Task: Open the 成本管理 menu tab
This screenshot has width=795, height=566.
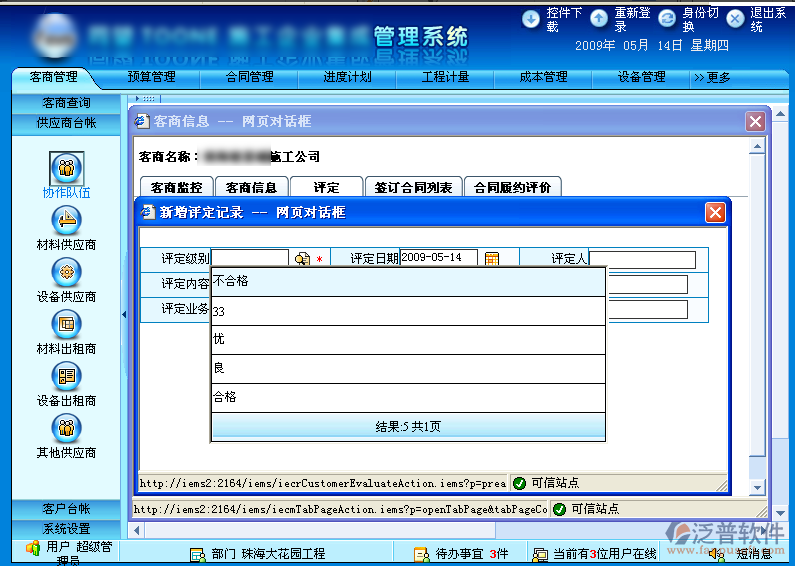Action: tap(543, 77)
